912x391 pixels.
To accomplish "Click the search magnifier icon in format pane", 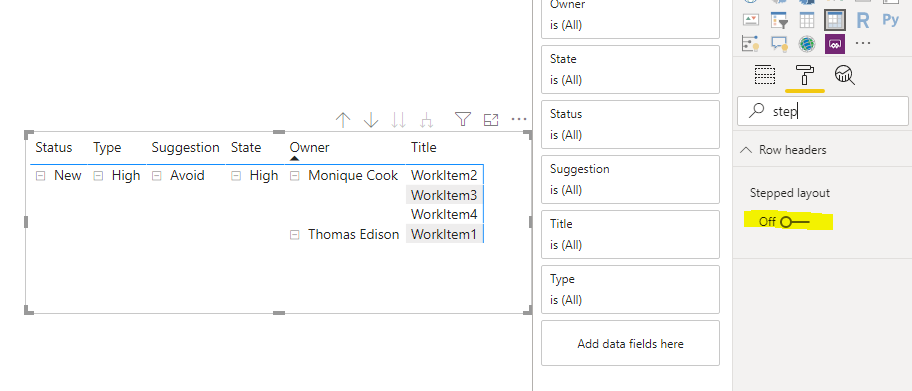I will coord(756,111).
